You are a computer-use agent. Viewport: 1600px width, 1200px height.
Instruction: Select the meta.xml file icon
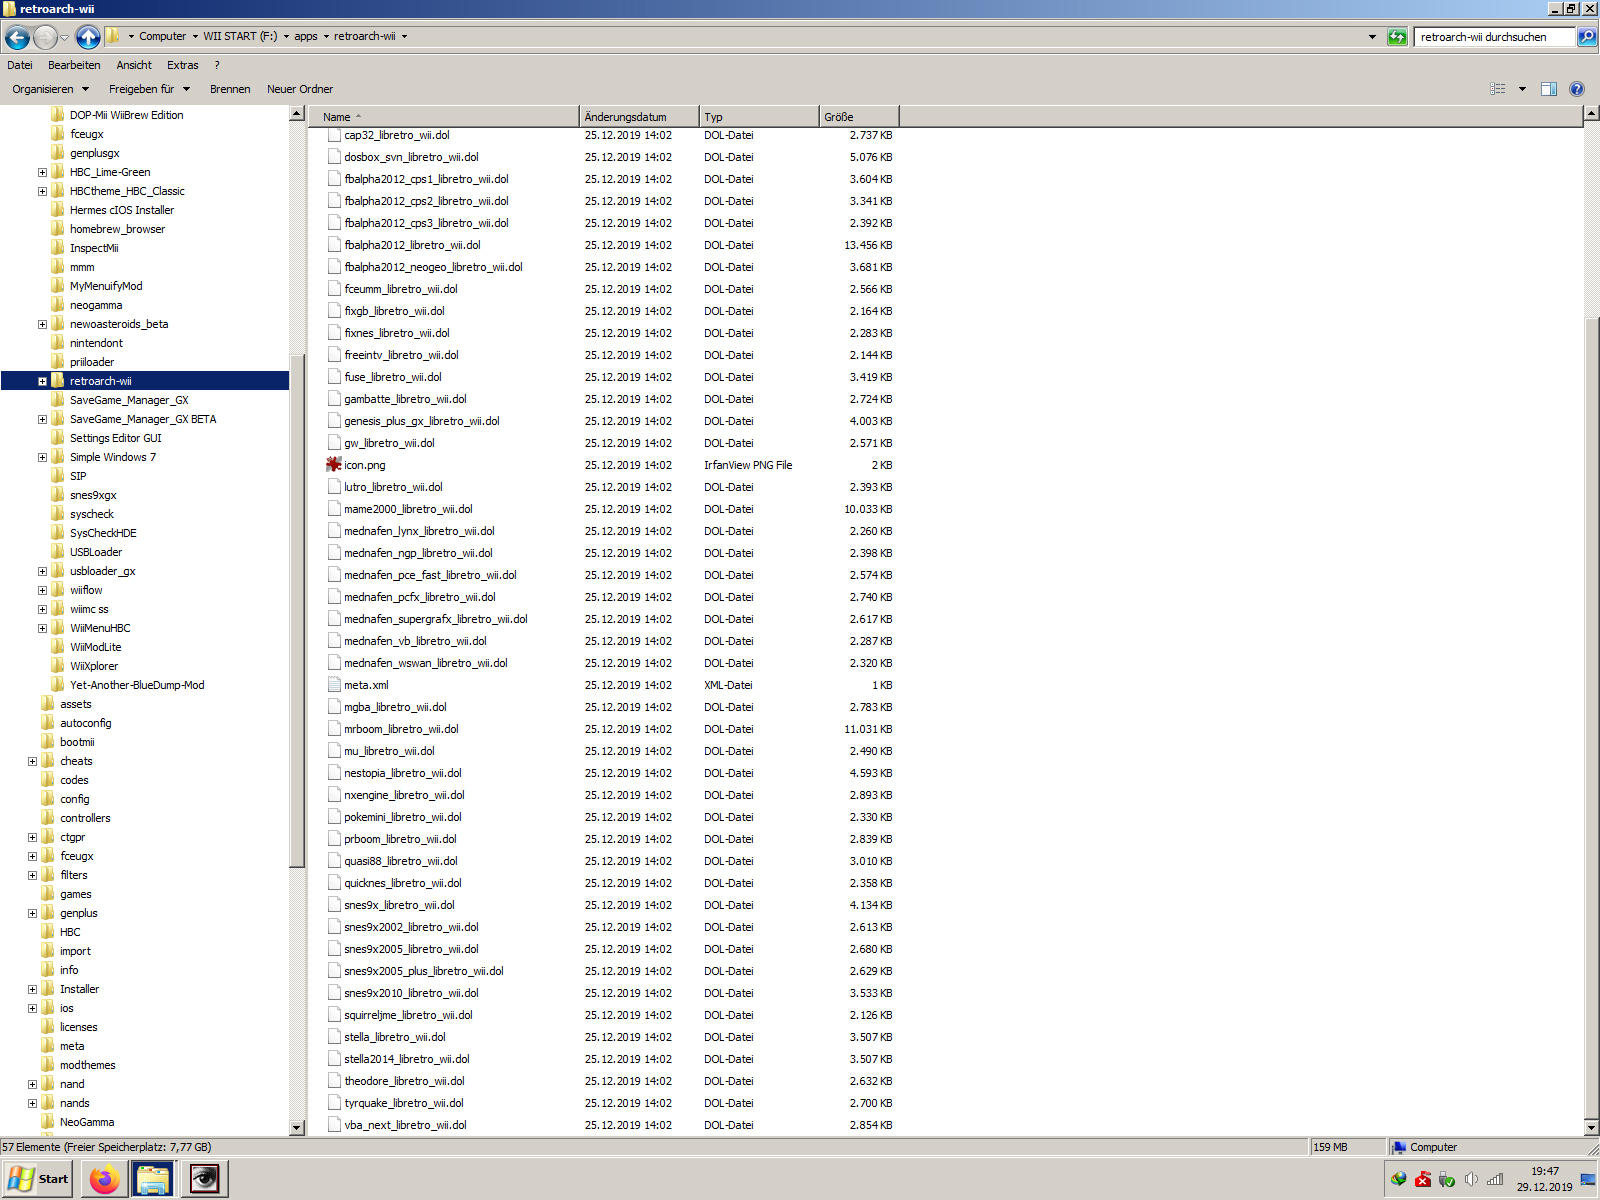pos(334,685)
